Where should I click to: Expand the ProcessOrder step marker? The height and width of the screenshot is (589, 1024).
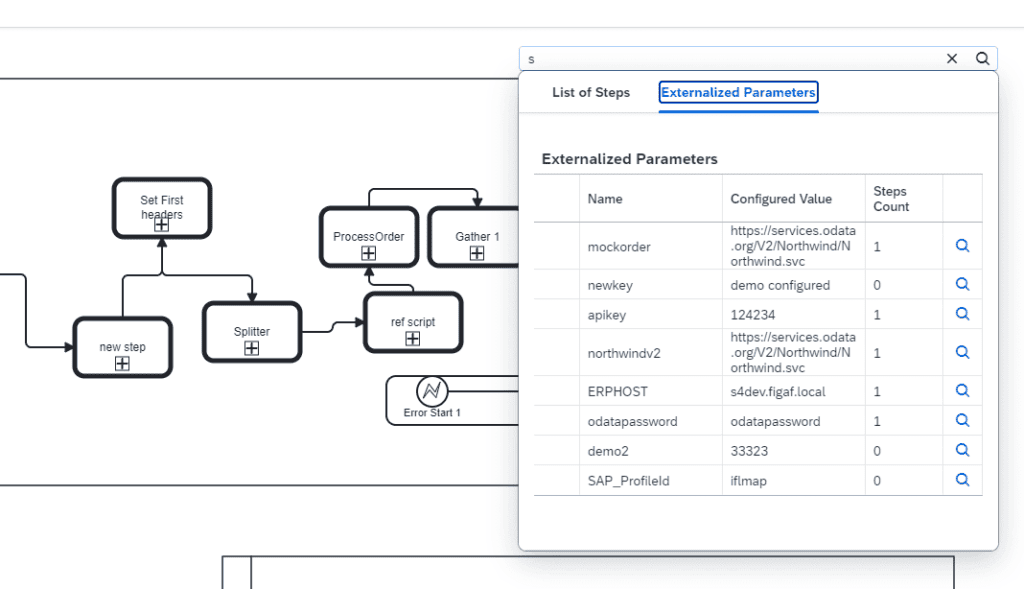click(x=368, y=253)
